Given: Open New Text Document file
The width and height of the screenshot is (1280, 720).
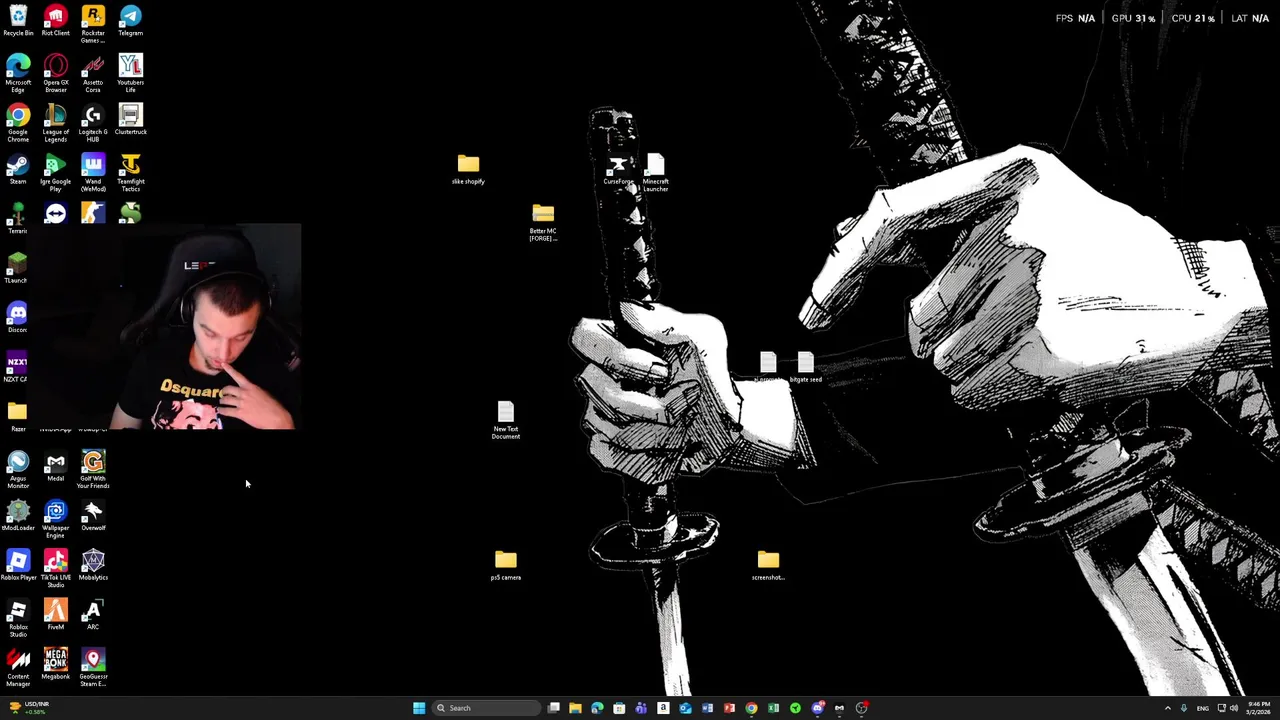Looking at the screenshot, I should pos(505,420).
